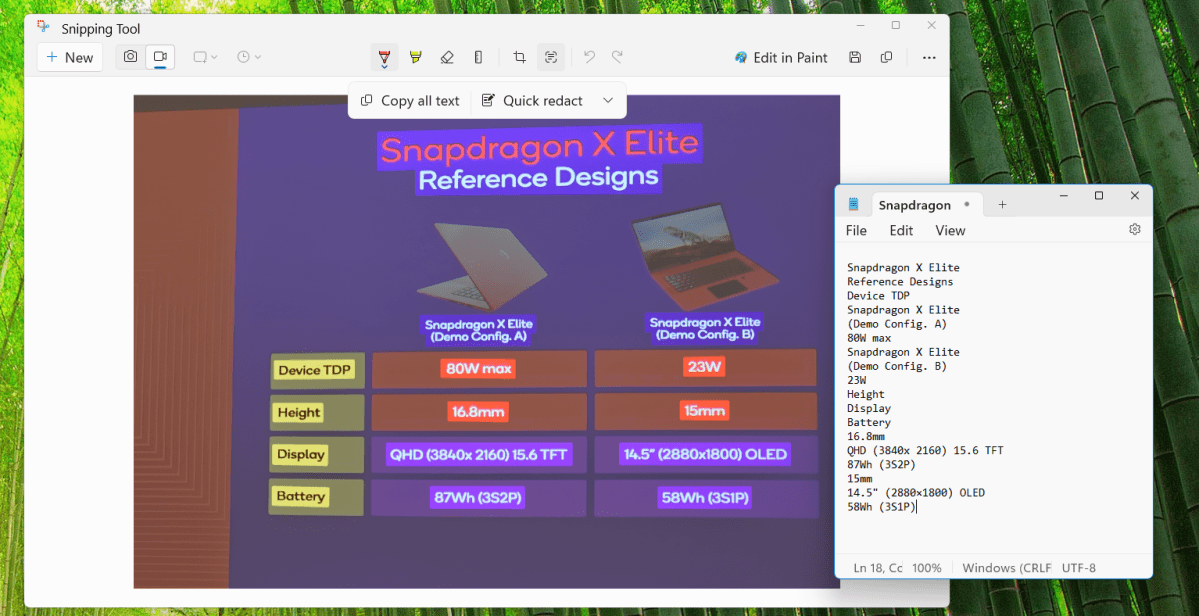Open the Edit menu in Notepad
The width and height of the screenshot is (1199, 616).
pyautogui.click(x=901, y=231)
